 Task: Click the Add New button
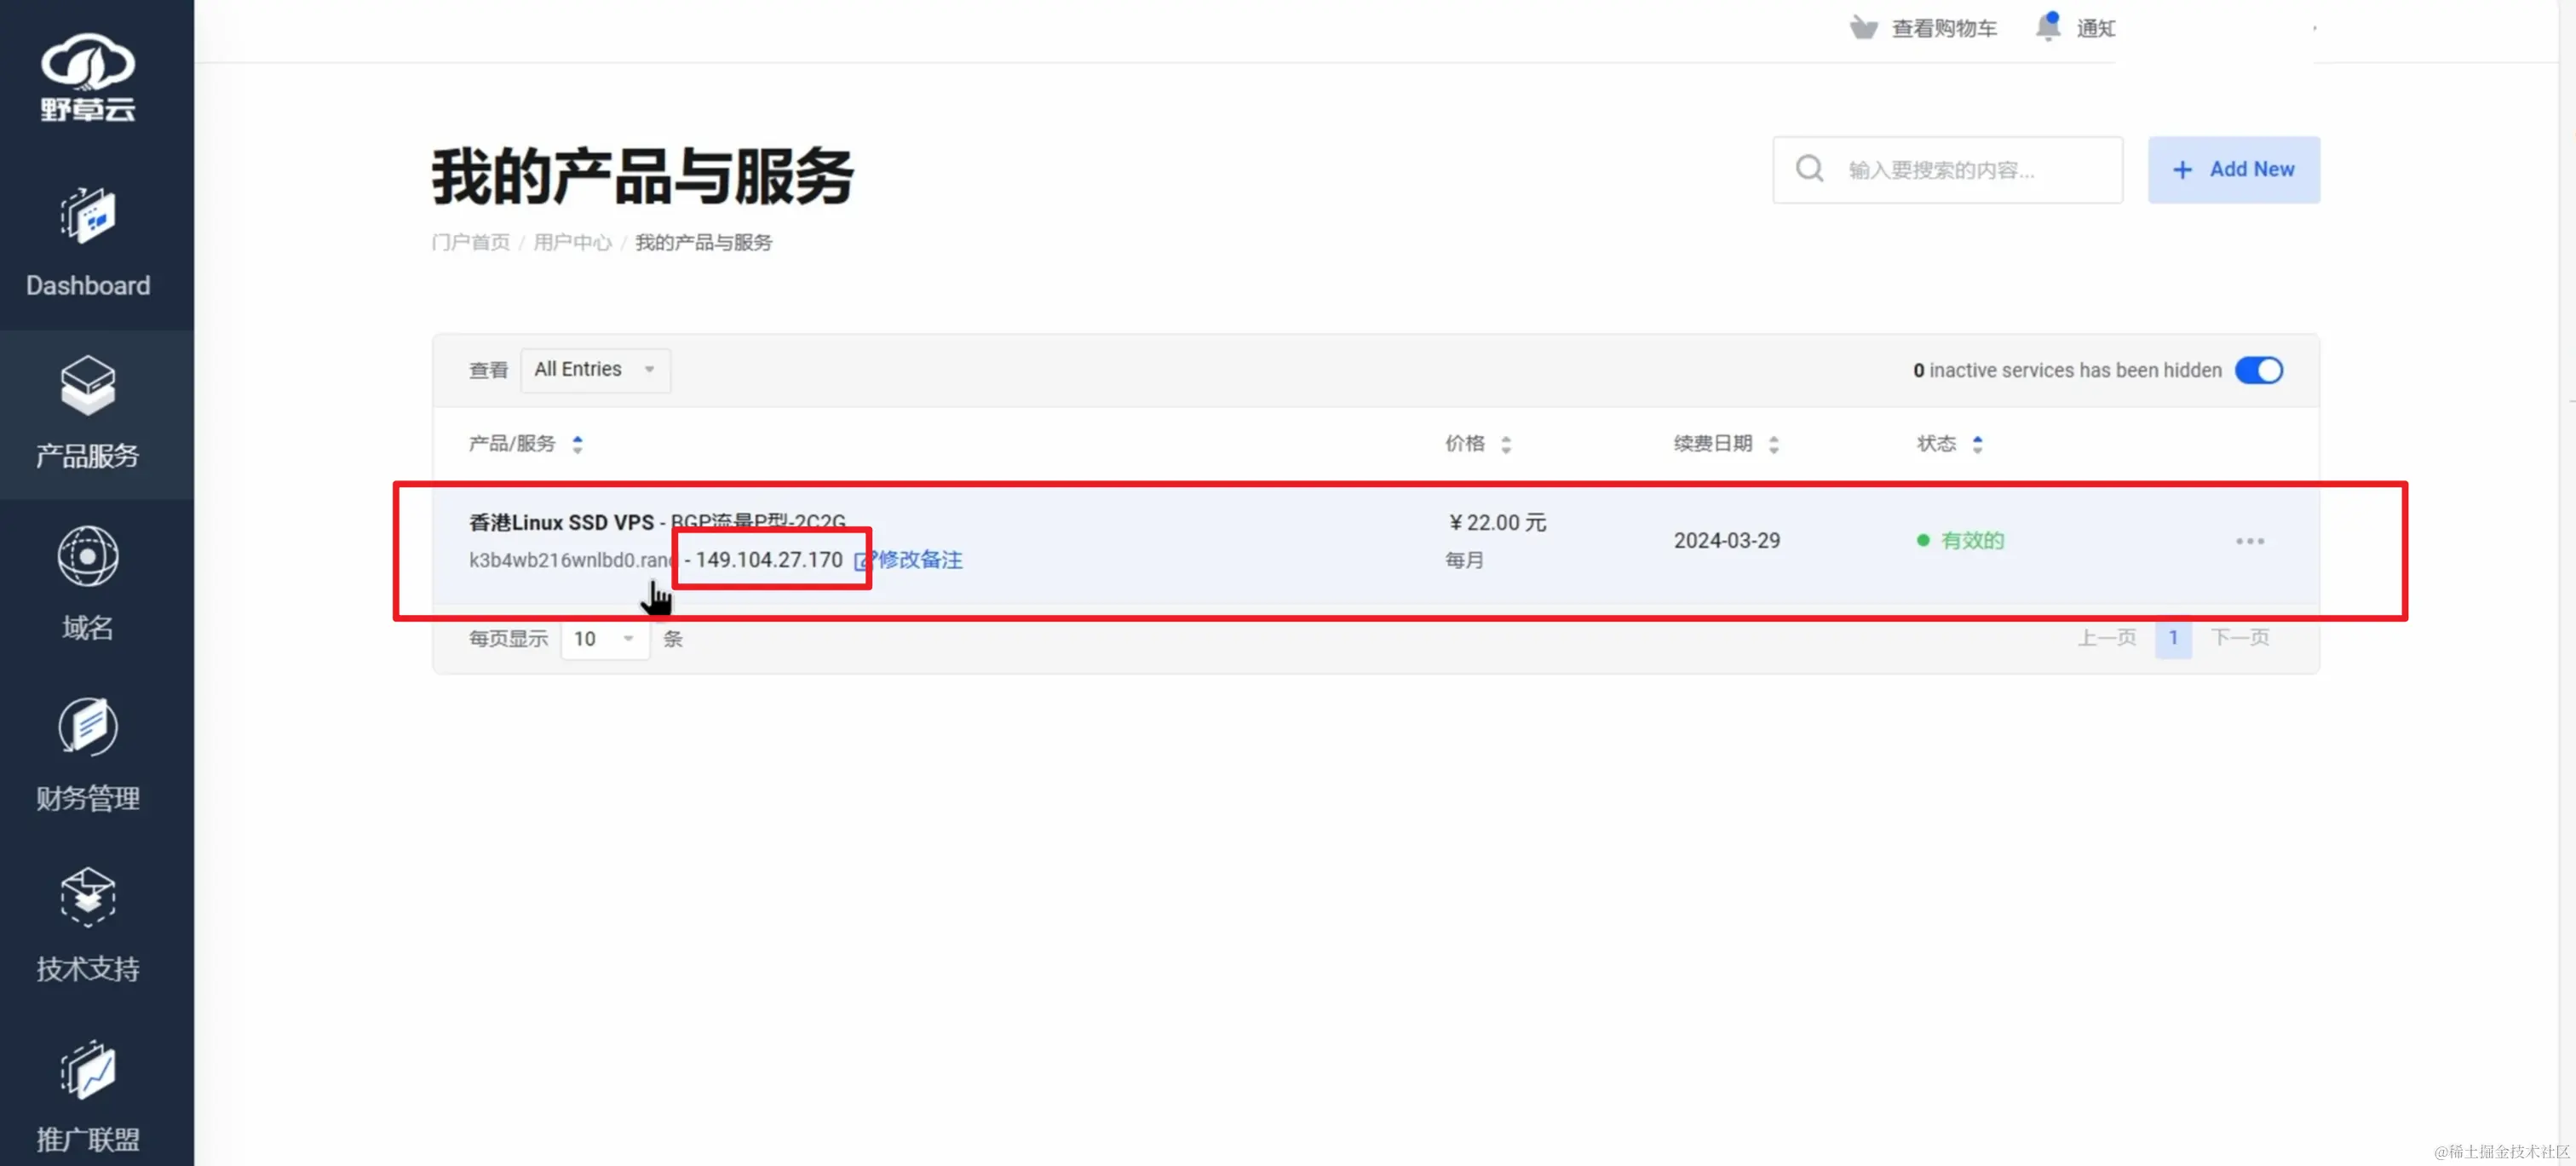[2233, 170]
